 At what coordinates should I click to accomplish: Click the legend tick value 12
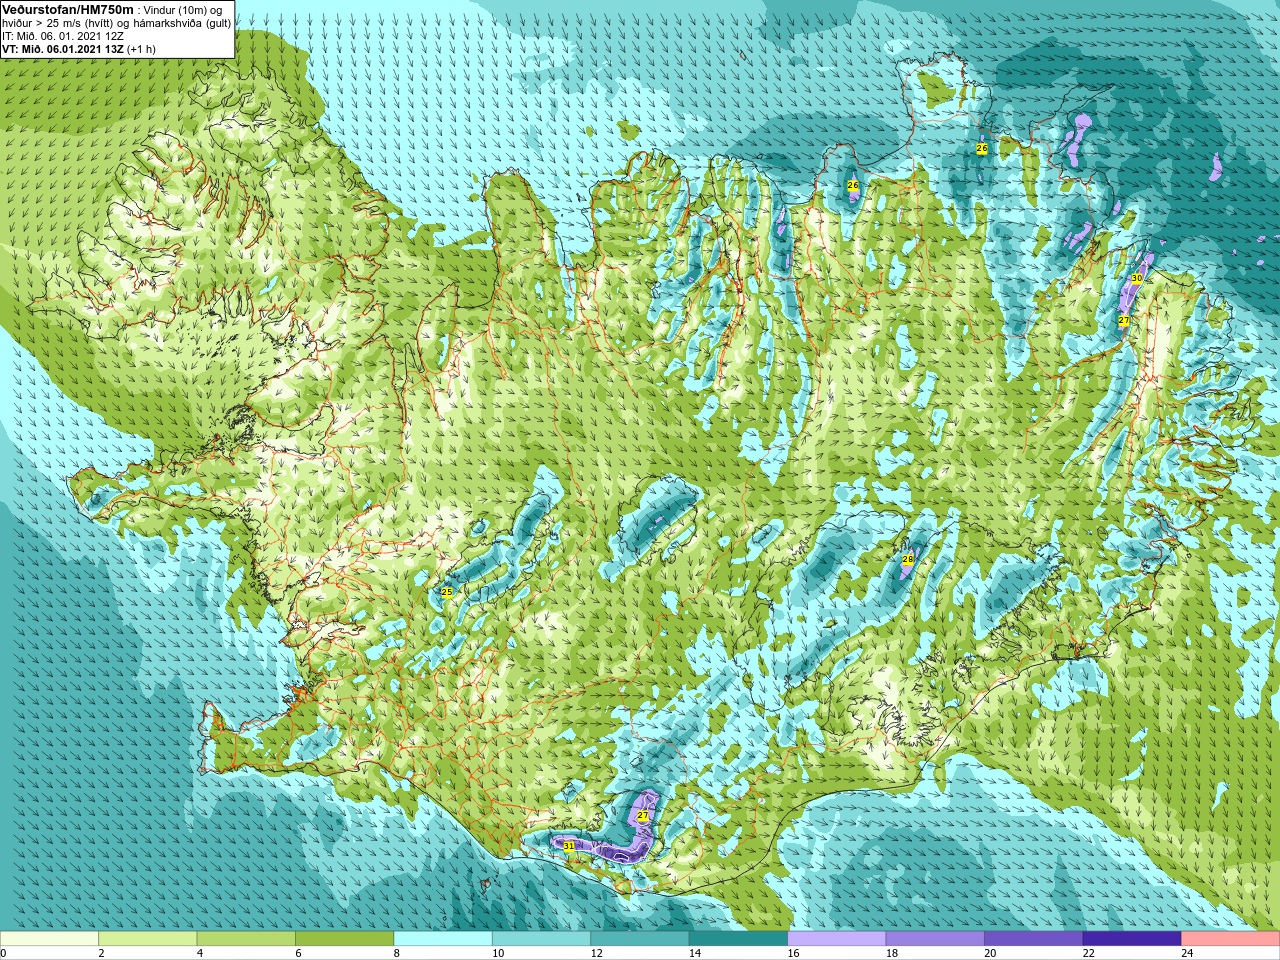596,953
